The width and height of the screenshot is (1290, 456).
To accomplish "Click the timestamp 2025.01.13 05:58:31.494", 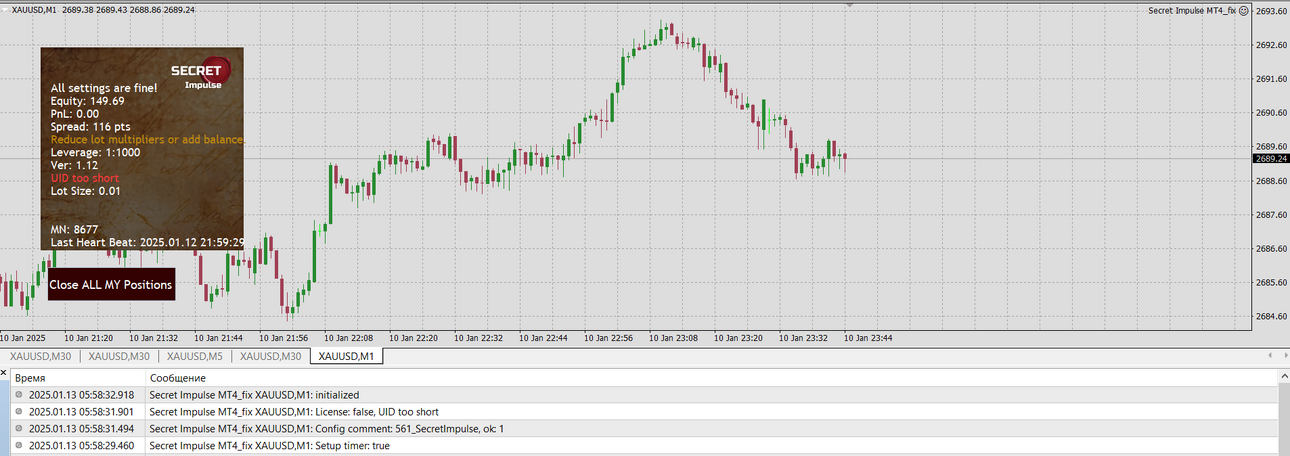I will pos(80,429).
